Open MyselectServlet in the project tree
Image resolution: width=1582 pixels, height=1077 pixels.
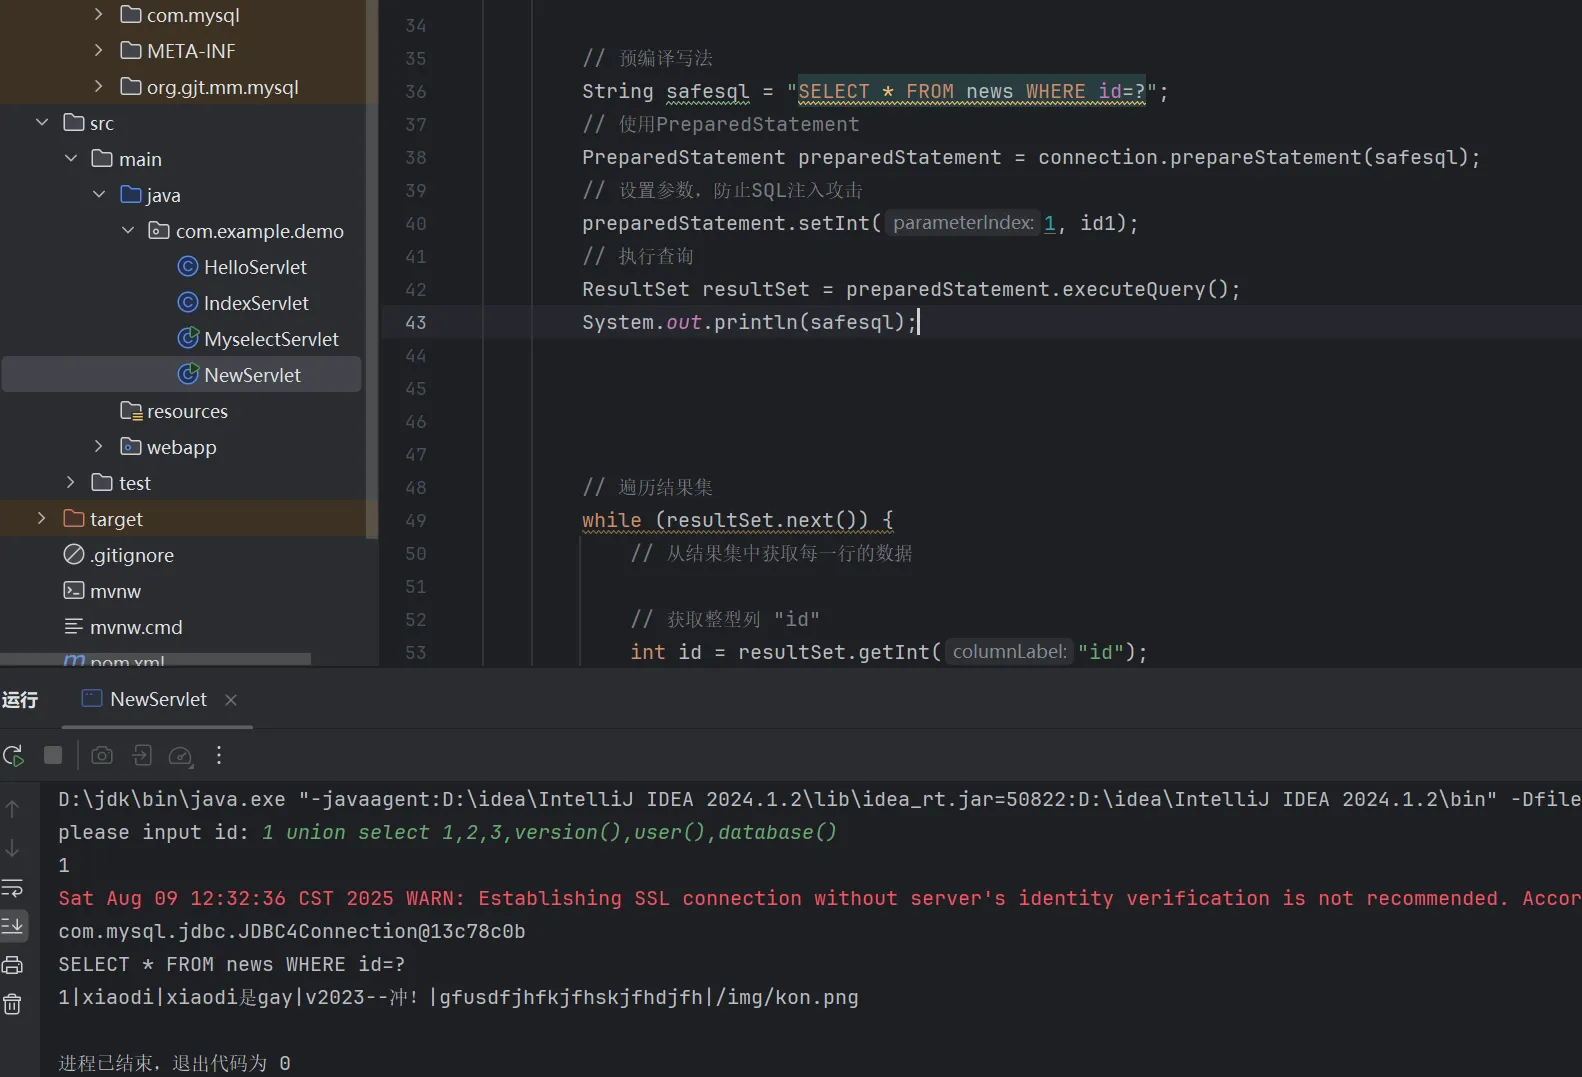click(270, 339)
